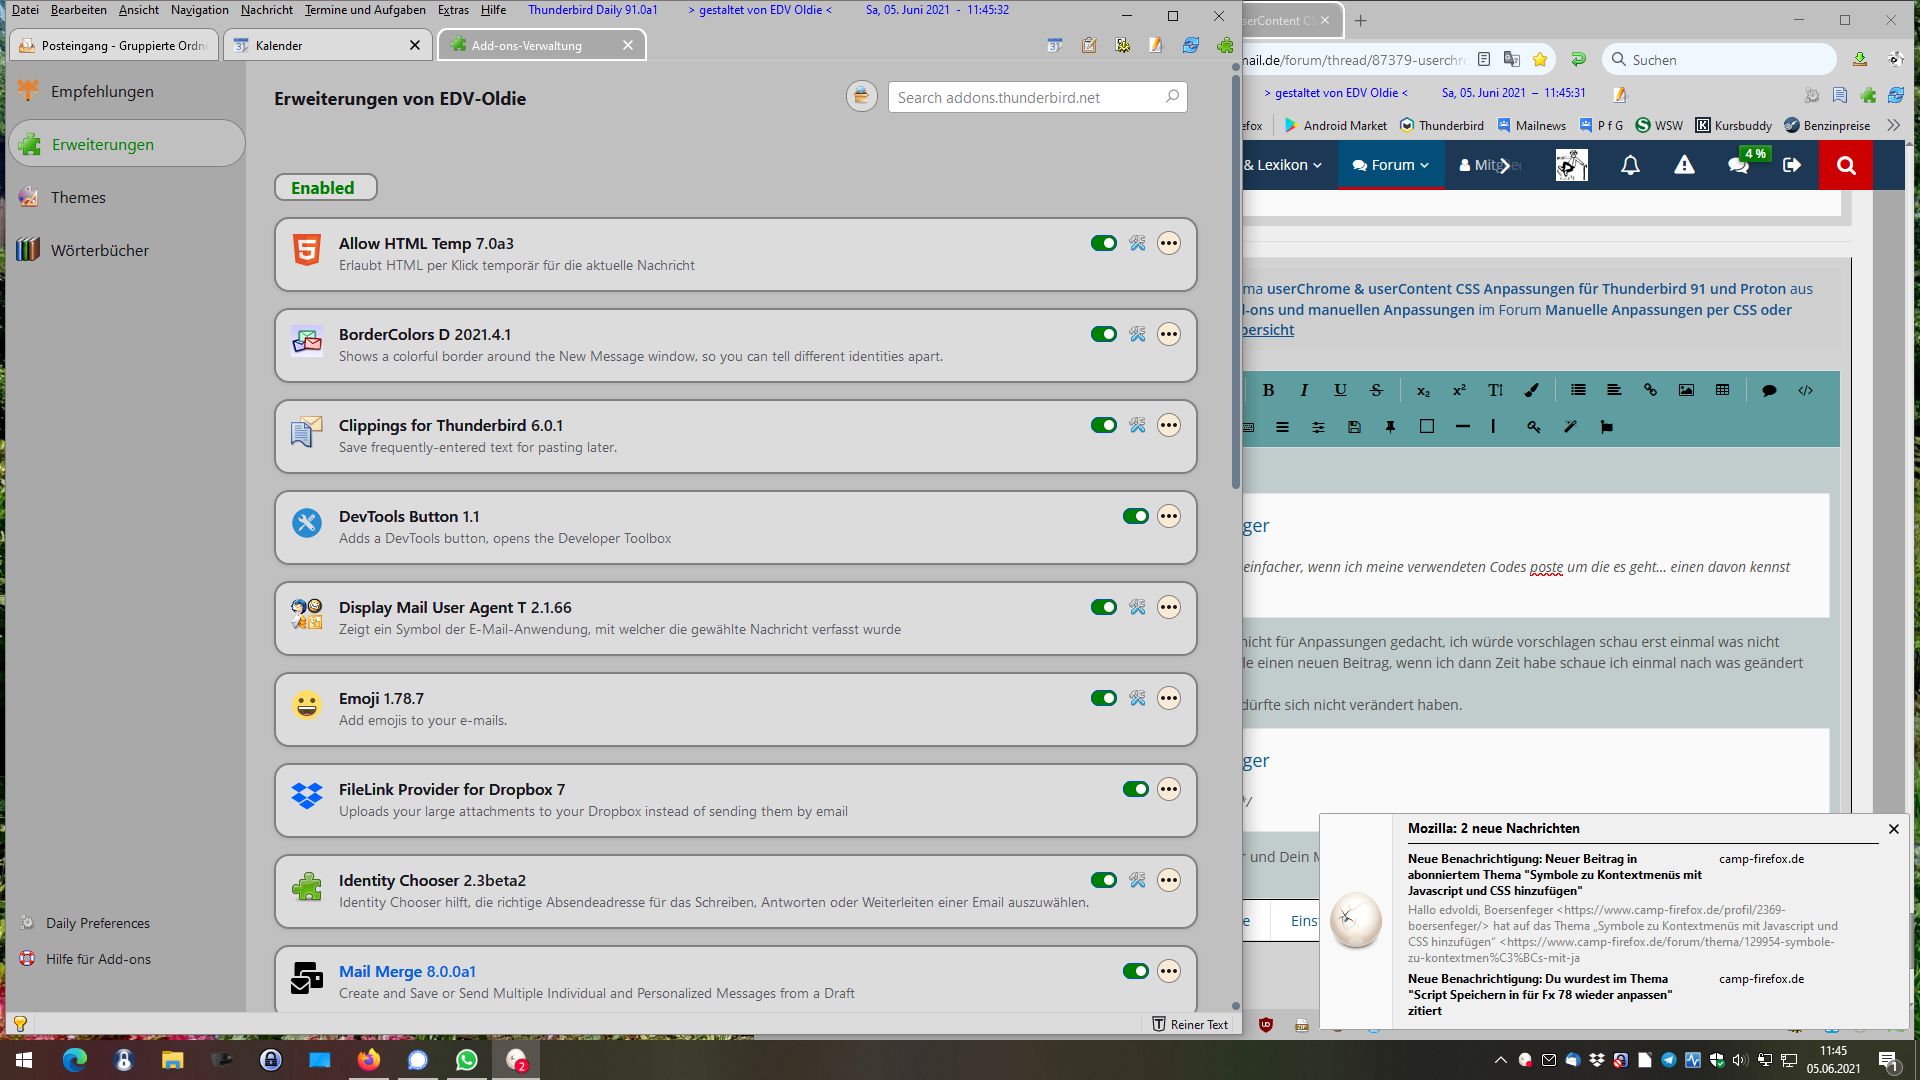The height and width of the screenshot is (1080, 1920).
Task: Open the Extras menu
Action: pos(453,10)
